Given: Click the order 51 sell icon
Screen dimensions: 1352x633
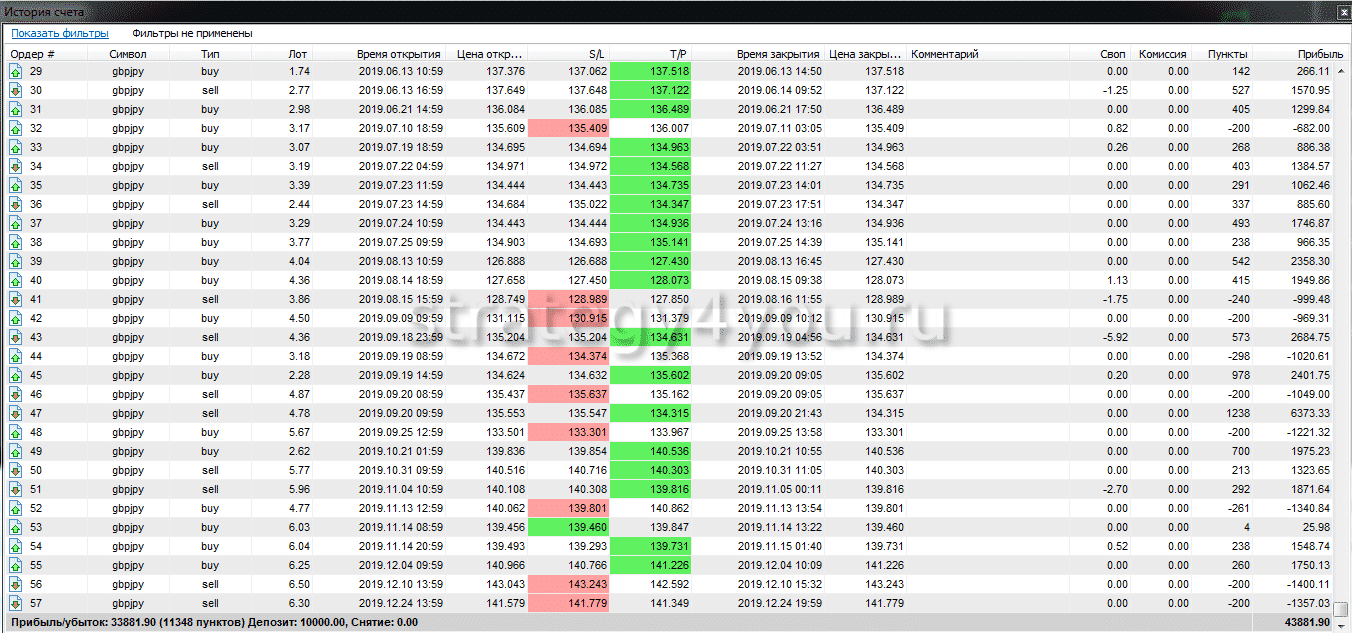Looking at the screenshot, I should (16, 489).
